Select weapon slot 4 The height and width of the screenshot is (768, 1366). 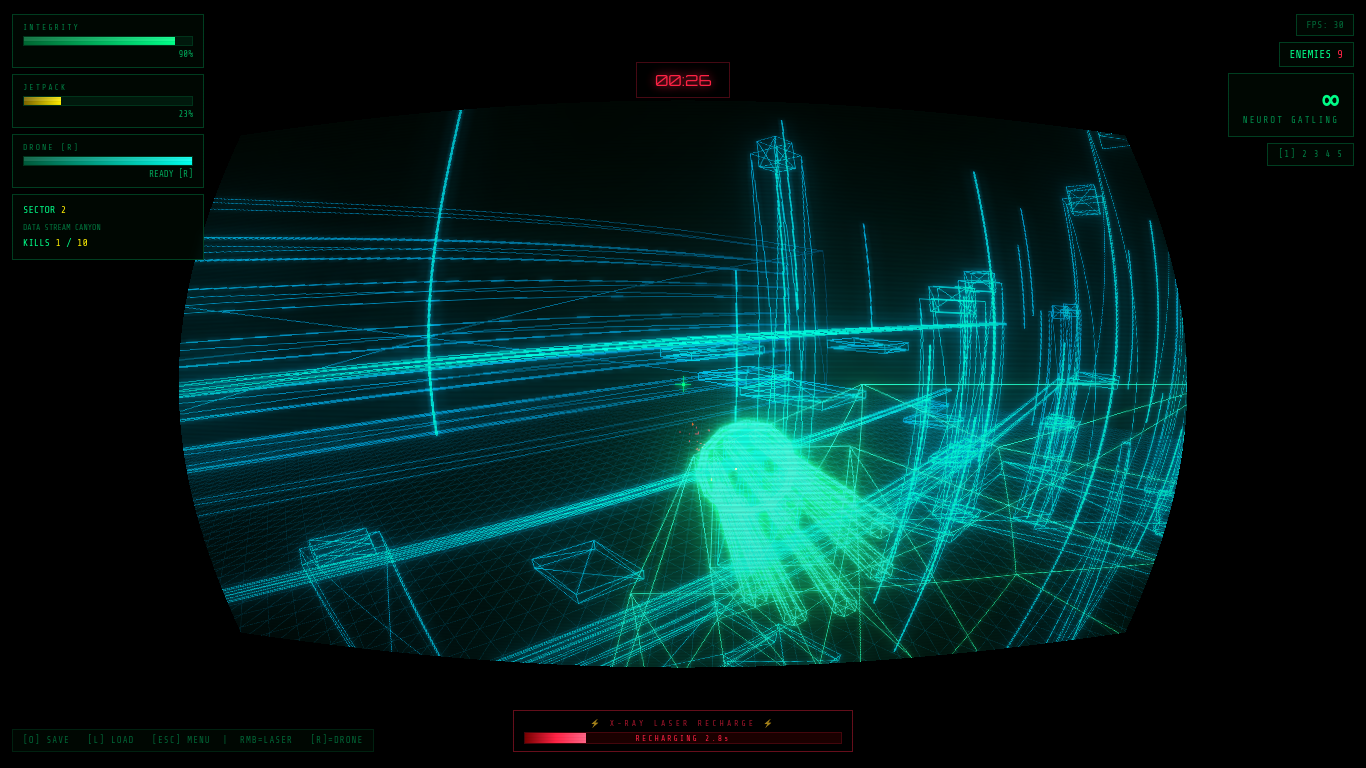tap(1328, 154)
